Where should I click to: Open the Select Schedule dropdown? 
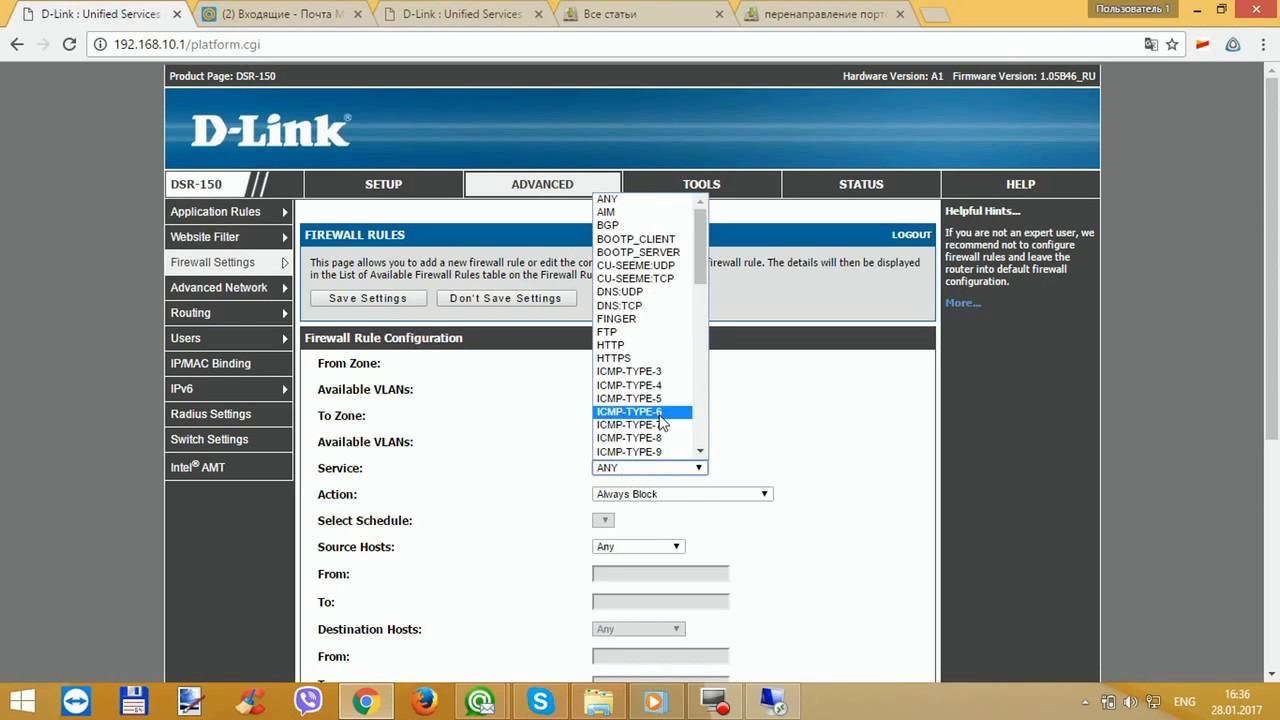[603, 520]
